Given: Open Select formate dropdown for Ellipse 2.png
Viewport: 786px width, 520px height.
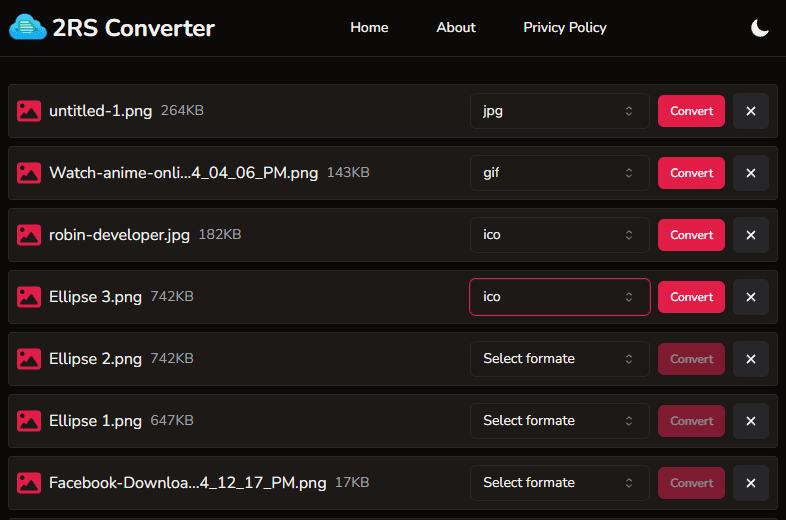Looking at the screenshot, I should coord(559,359).
